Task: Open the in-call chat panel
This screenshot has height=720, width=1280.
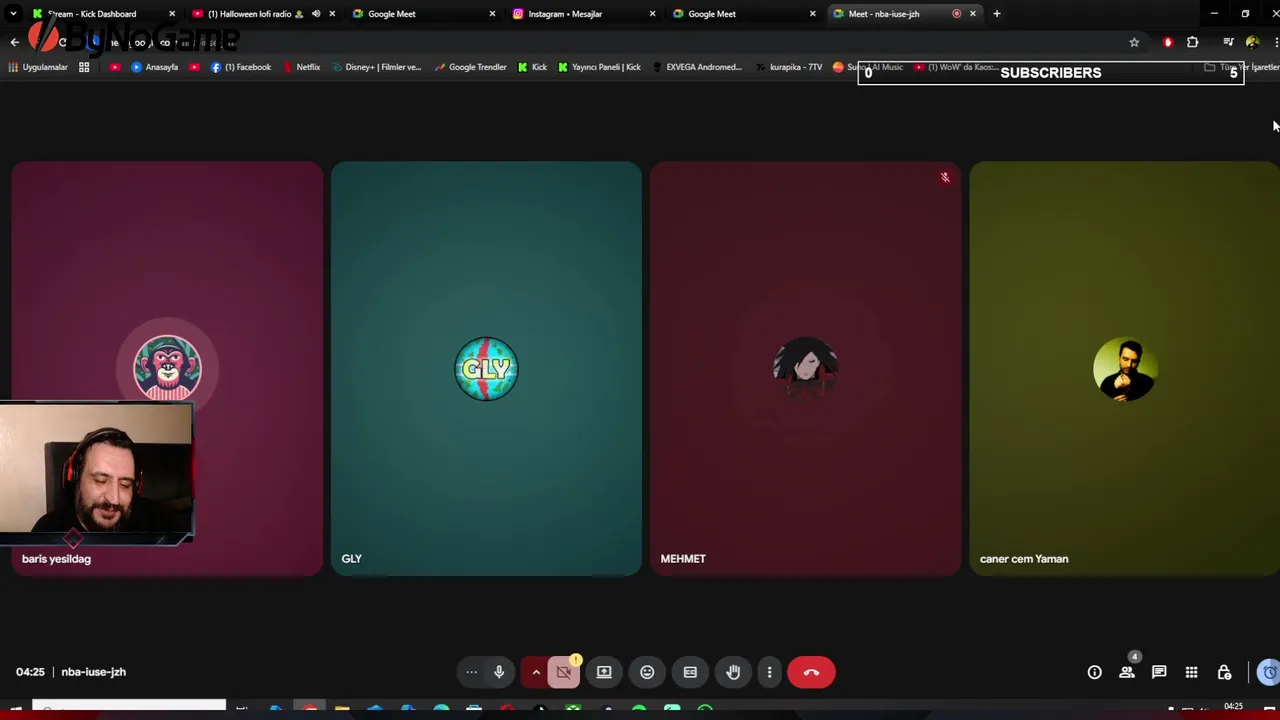Action: click(x=1159, y=672)
